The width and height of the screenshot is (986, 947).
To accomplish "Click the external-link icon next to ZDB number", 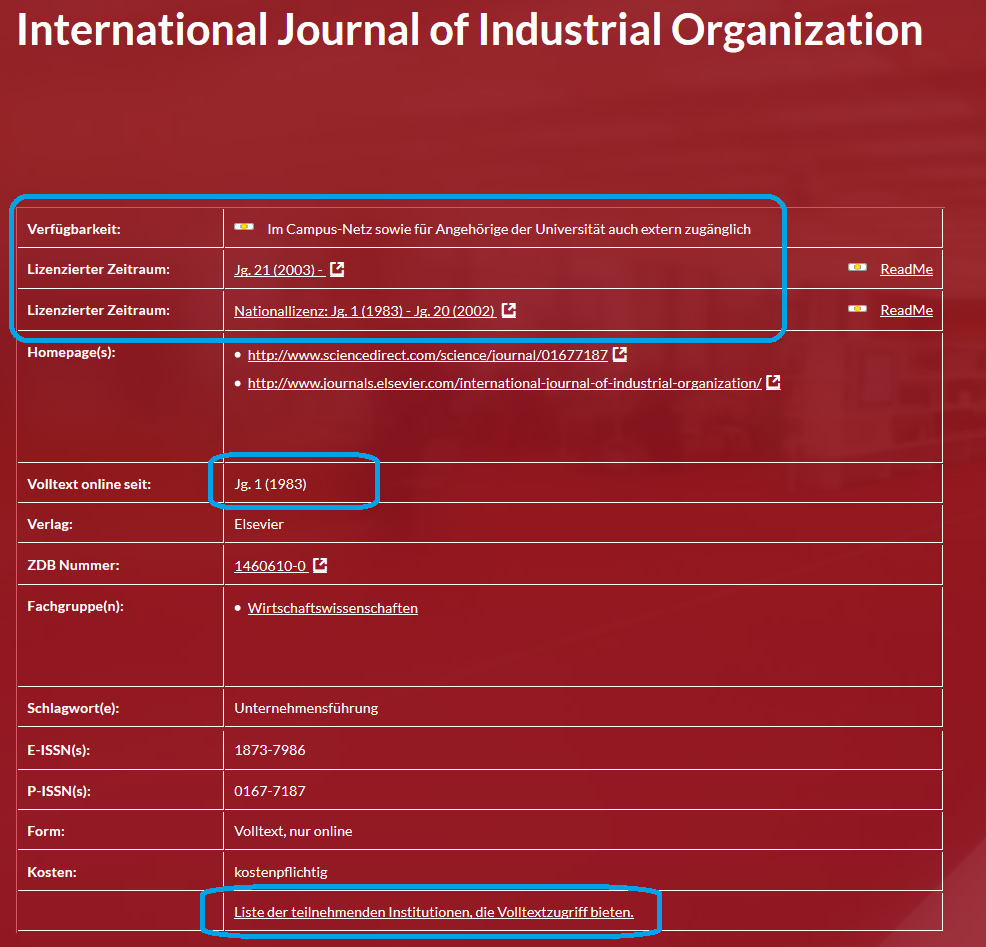I will [x=320, y=565].
